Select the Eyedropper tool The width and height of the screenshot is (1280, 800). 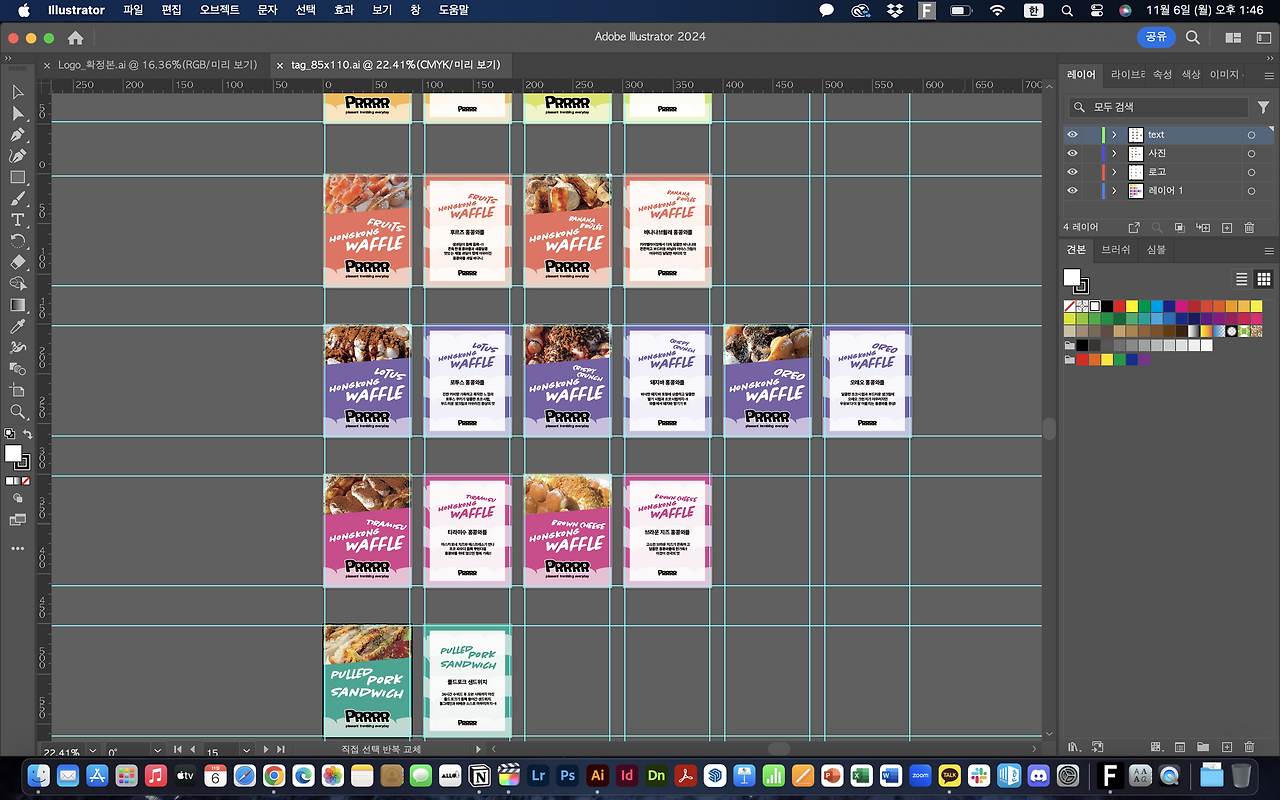18,327
